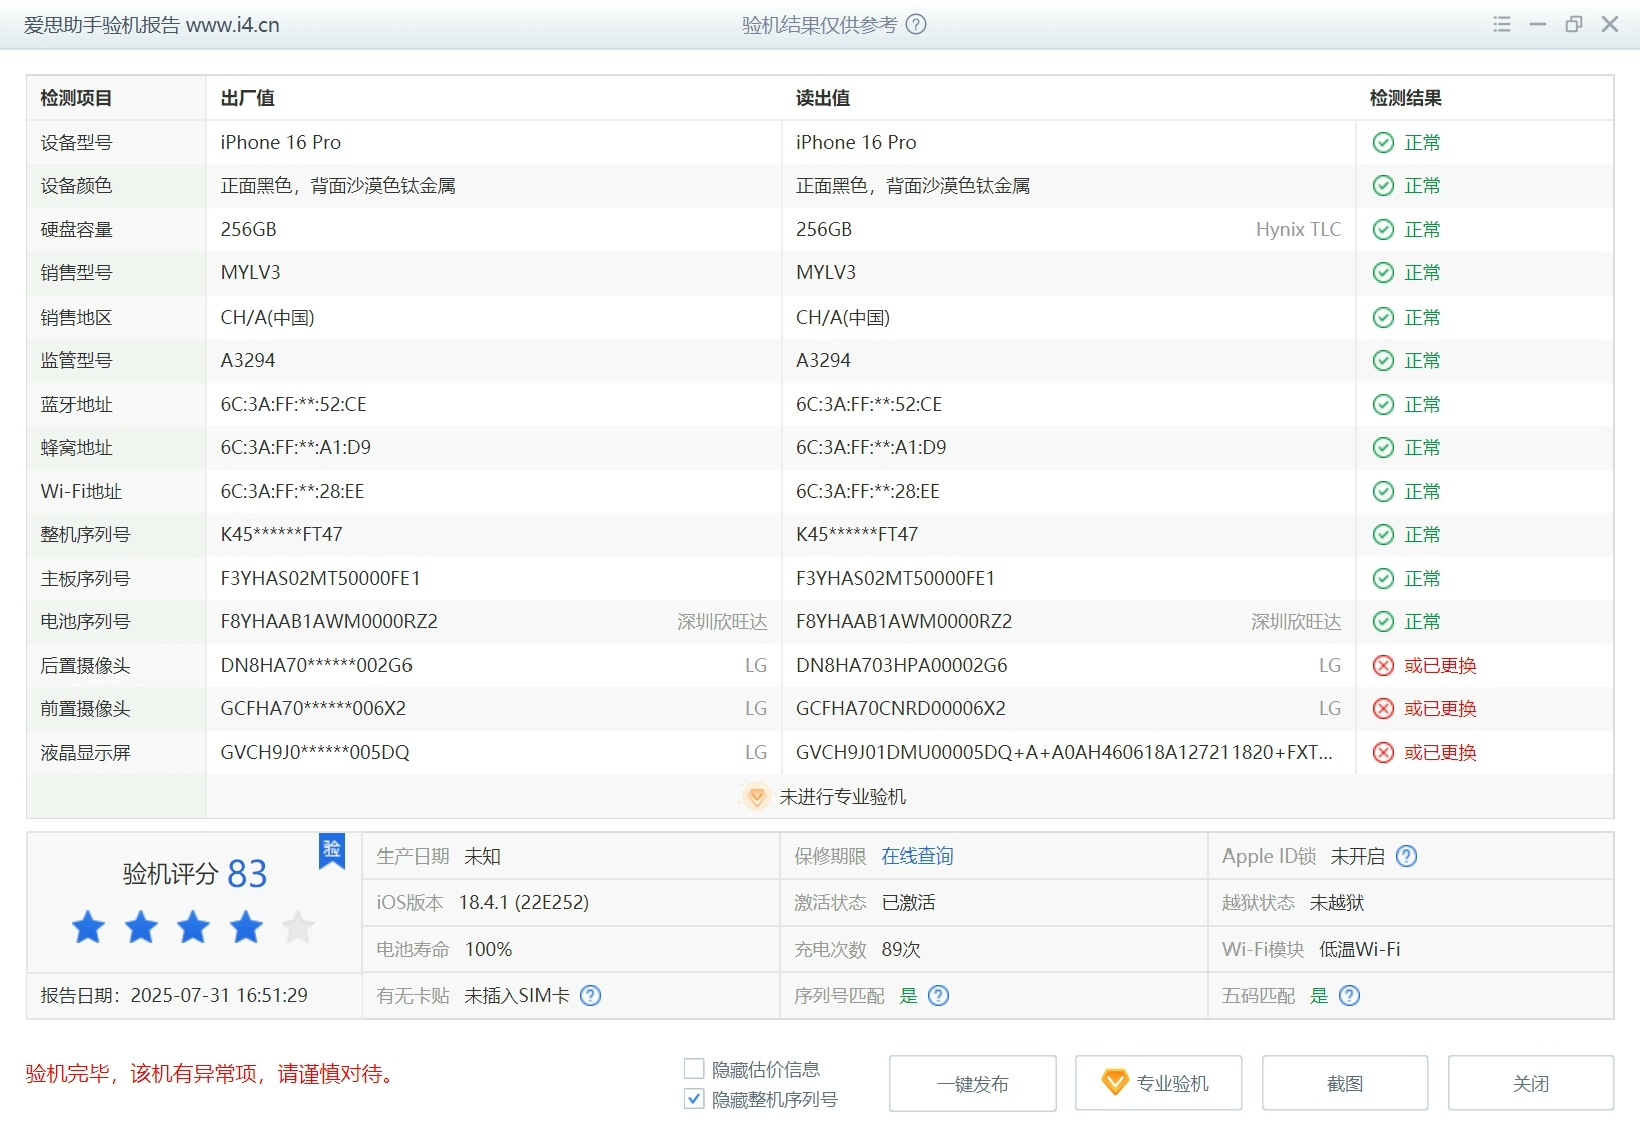Viewport: 1640px width, 1136px height.
Task: Select read value A3294 for 监管型号
Action: point(823,361)
